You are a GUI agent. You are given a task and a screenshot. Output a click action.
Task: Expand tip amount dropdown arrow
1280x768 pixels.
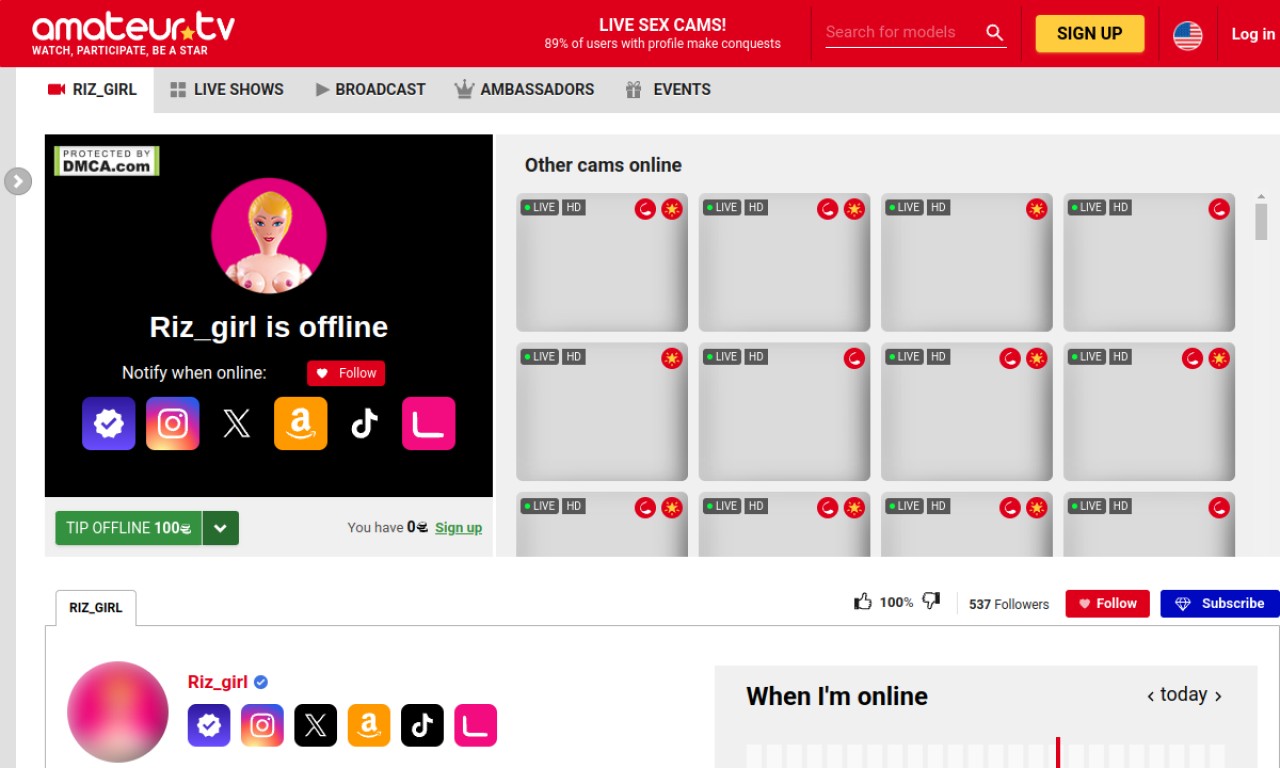tap(221, 528)
